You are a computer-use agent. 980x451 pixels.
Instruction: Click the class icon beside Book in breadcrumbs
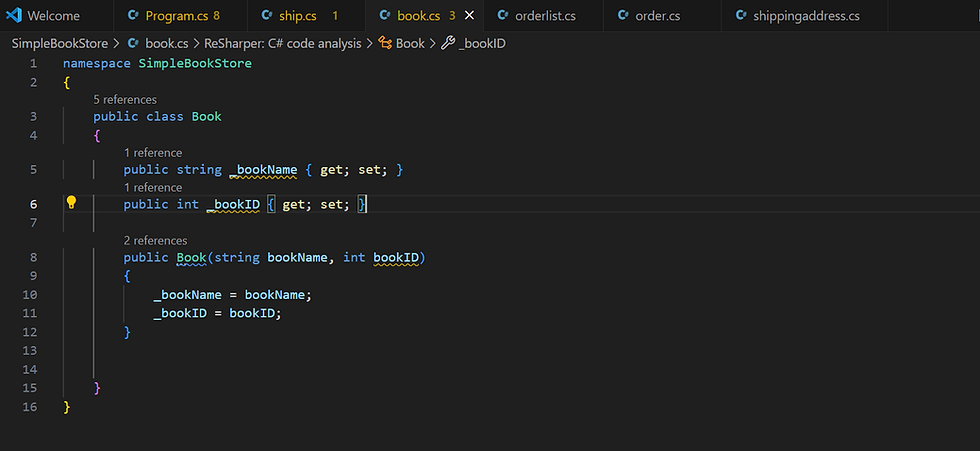(384, 43)
